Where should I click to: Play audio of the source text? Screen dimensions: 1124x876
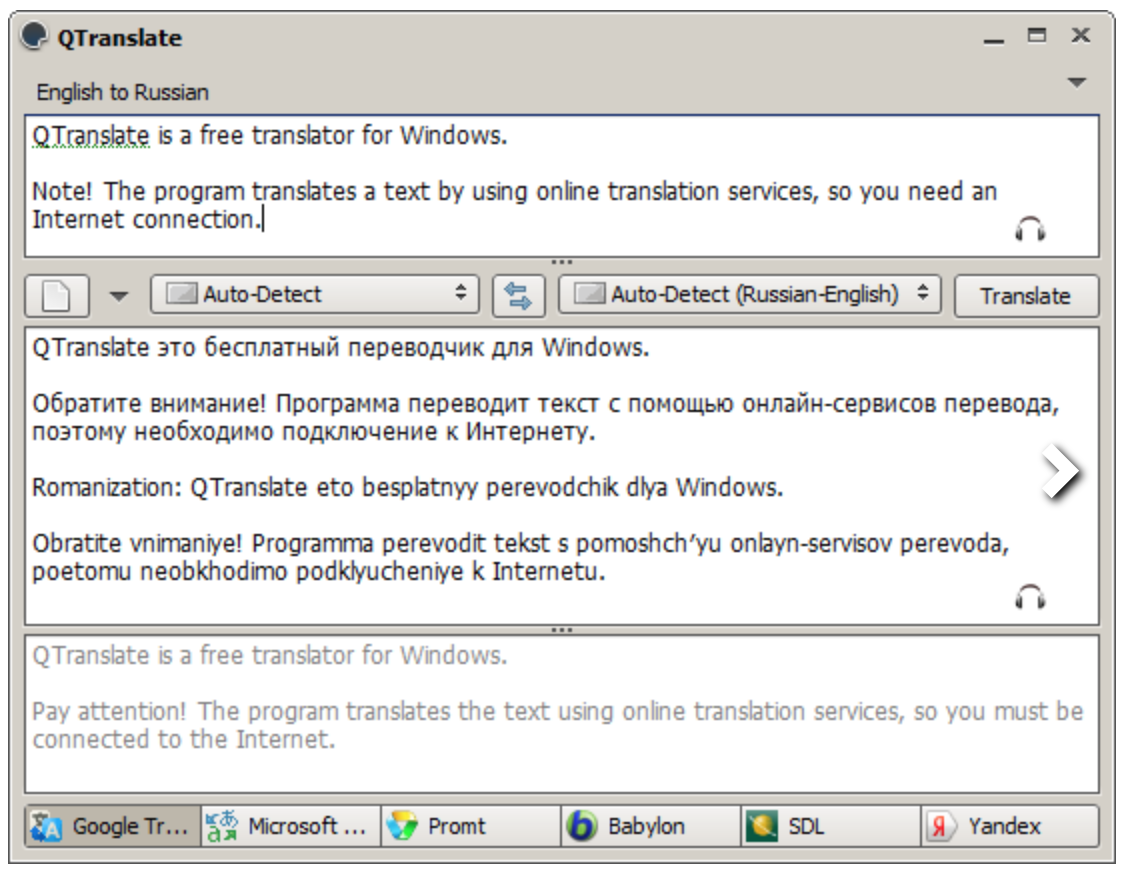(x=1029, y=231)
